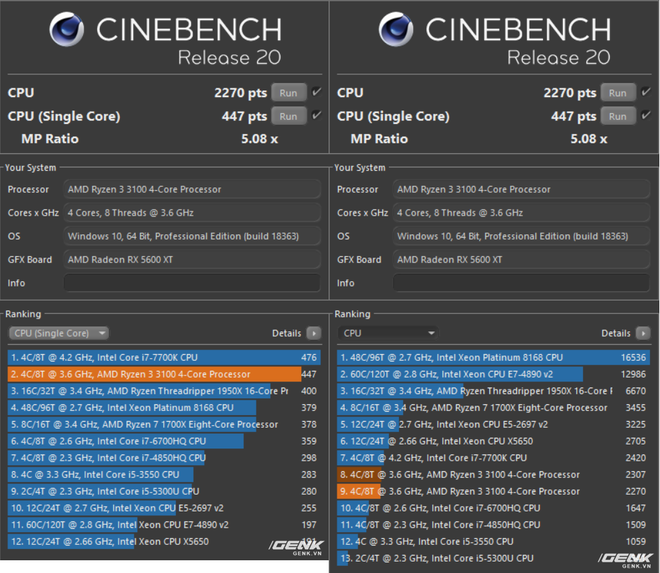Viewport: 660px width, 573px height.
Task: Select Xeon Platinum 8168 row scoring 379
Action: pos(164,408)
